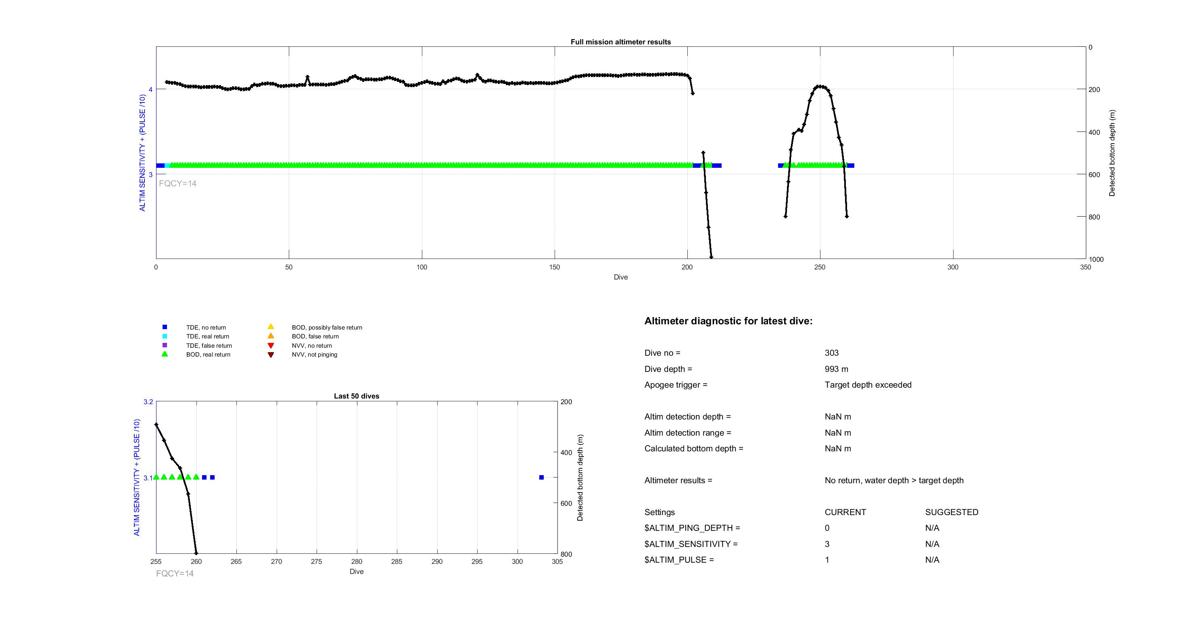Click the blue y-axis tick '3.2' on the Last 50 dives plot
The height and width of the screenshot is (622, 1200).
(x=148, y=402)
